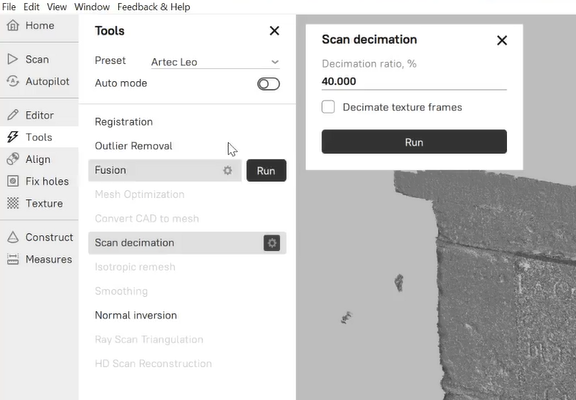Open the Construct cone icon

(13, 237)
